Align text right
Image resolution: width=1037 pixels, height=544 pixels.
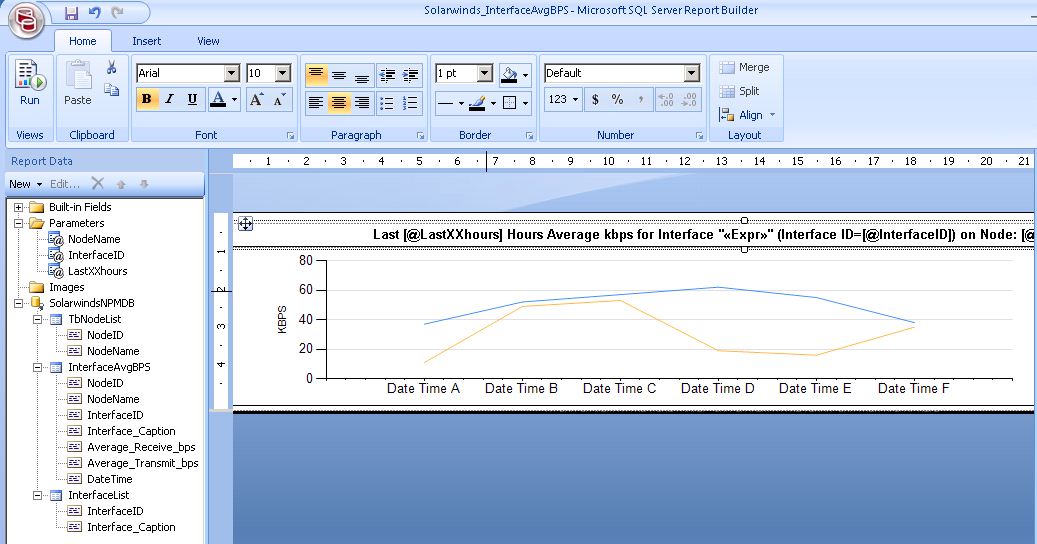pyautogui.click(x=362, y=102)
